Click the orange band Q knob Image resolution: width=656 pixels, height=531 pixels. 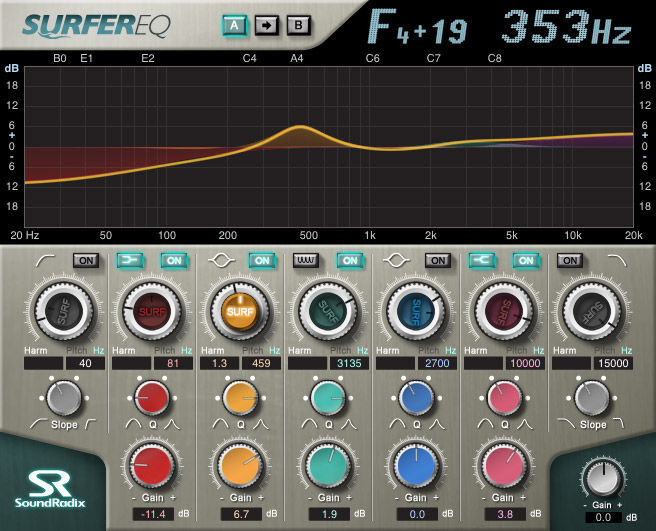pyautogui.click(x=240, y=398)
